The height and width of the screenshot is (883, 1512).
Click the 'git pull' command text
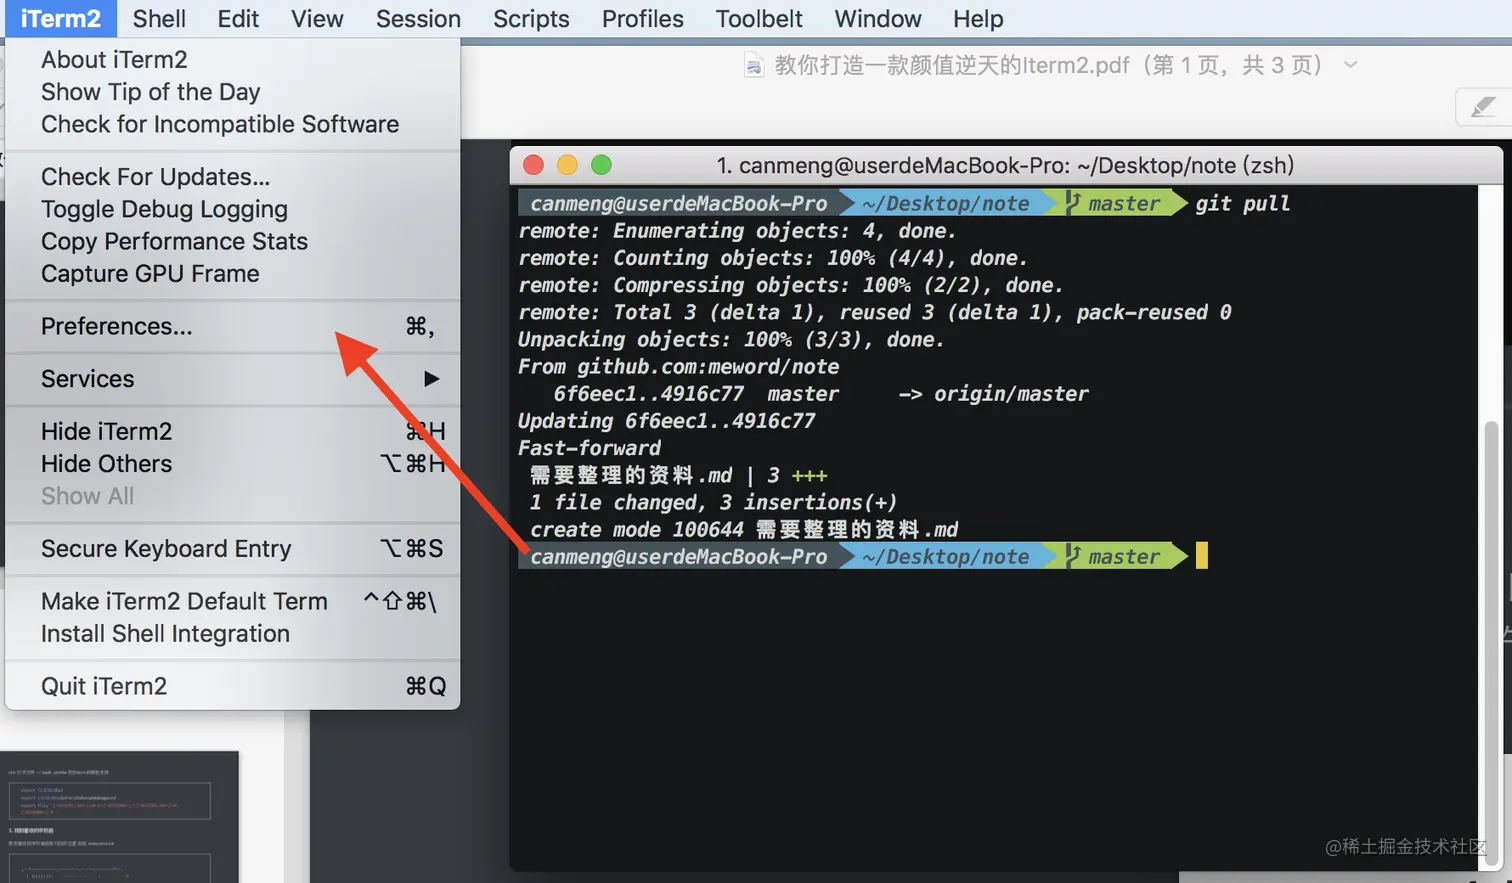(1243, 203)
